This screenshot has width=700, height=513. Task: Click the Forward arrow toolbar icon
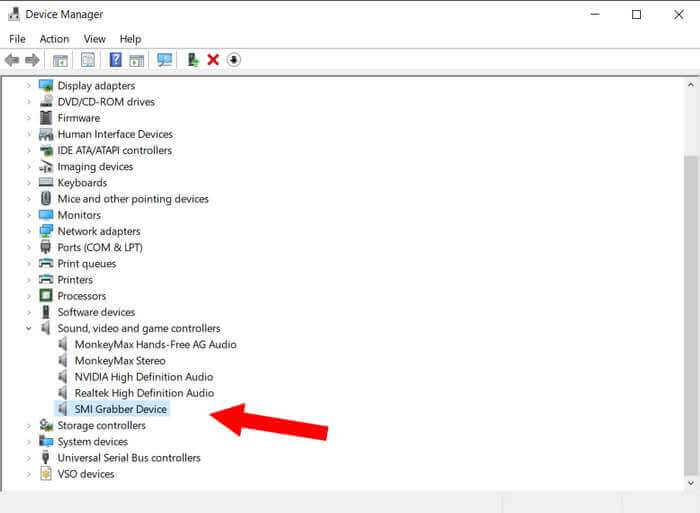tap(32, 59)
